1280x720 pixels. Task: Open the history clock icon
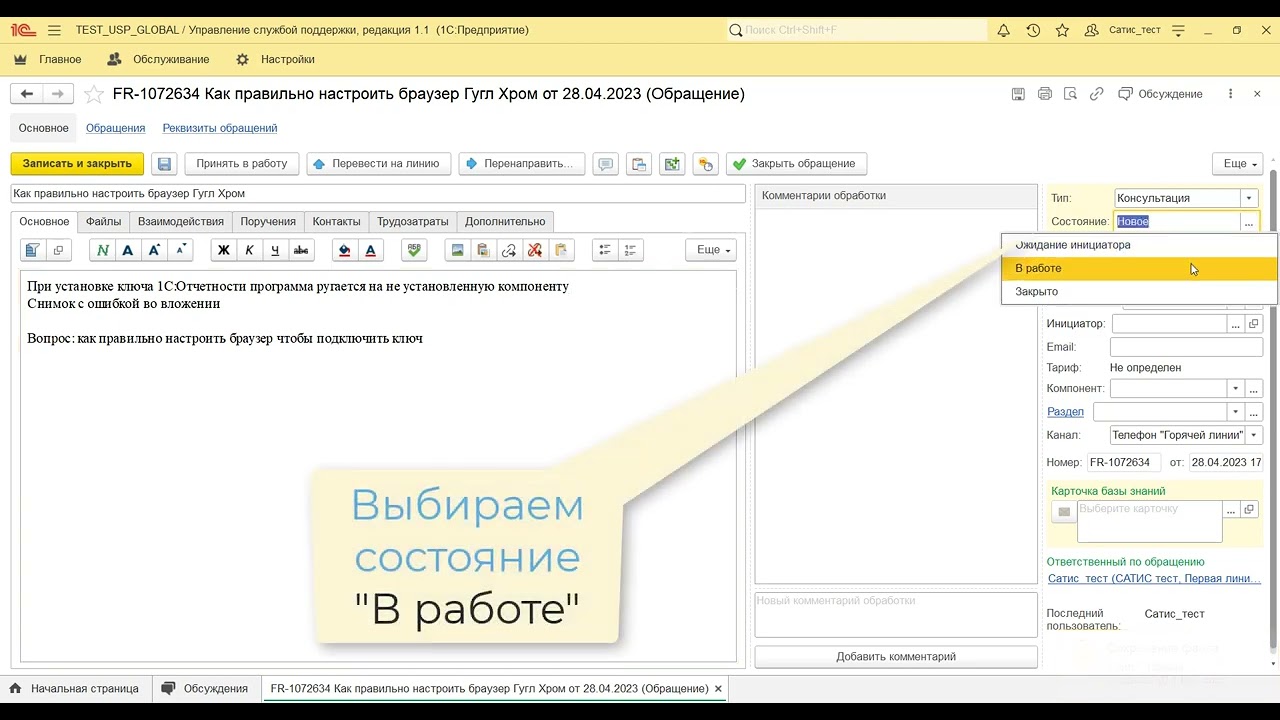[1033, 30]
